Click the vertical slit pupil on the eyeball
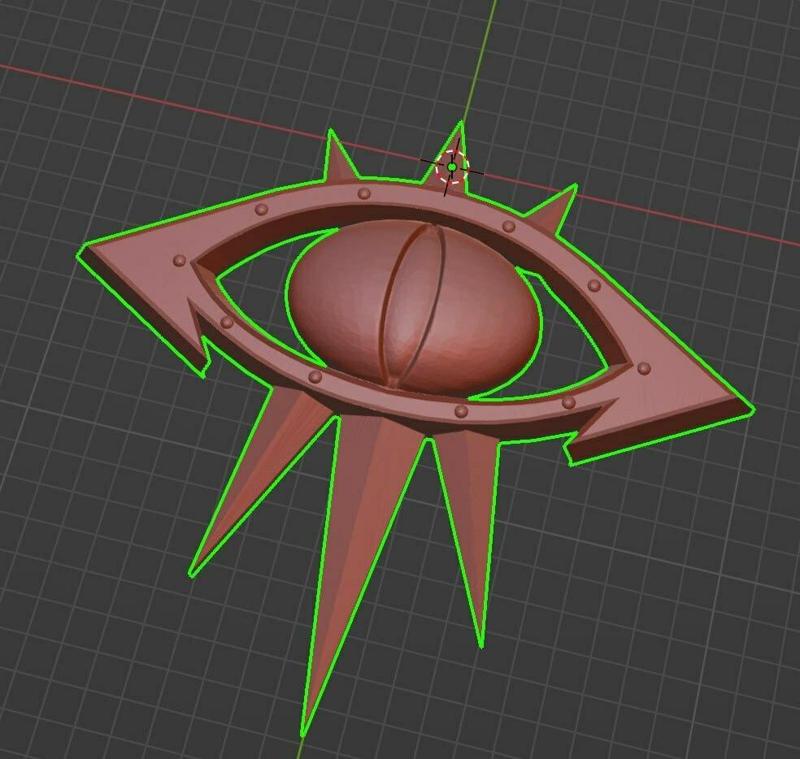This screenshot has height=759, width=800. 408,305
